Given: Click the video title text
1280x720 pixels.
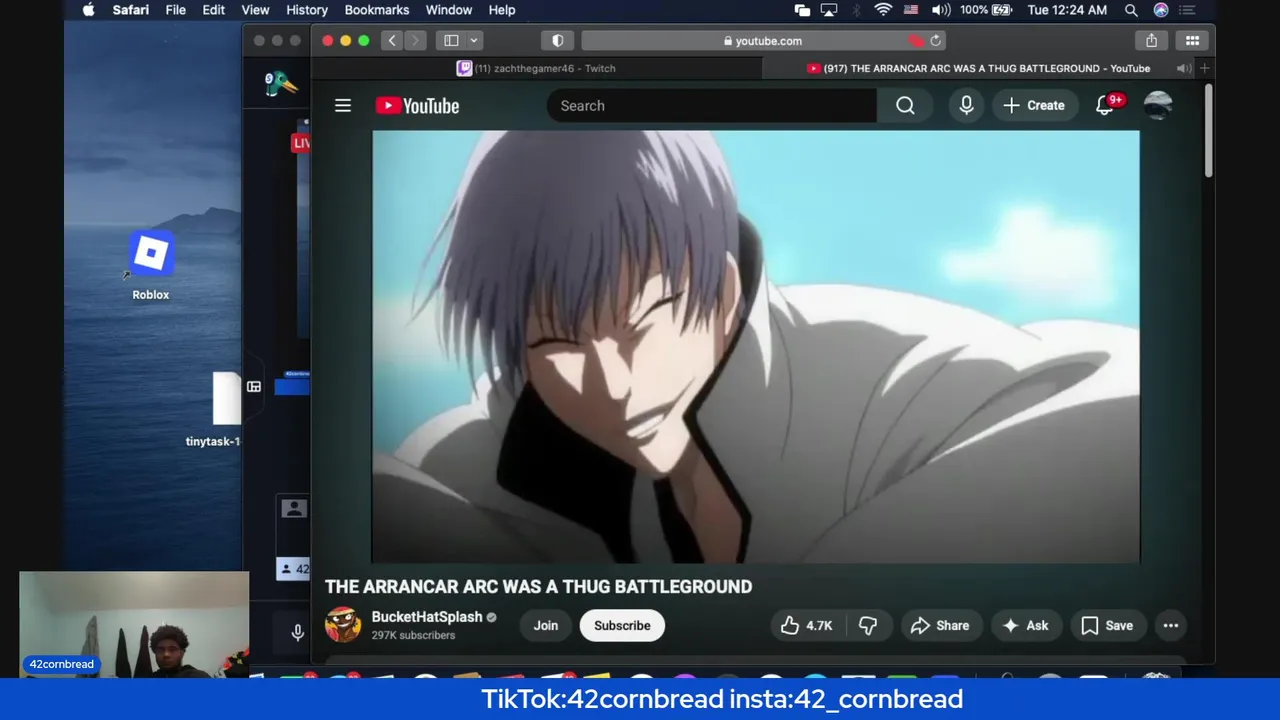Looking at the screenshot, I should [x=538, y=587].
